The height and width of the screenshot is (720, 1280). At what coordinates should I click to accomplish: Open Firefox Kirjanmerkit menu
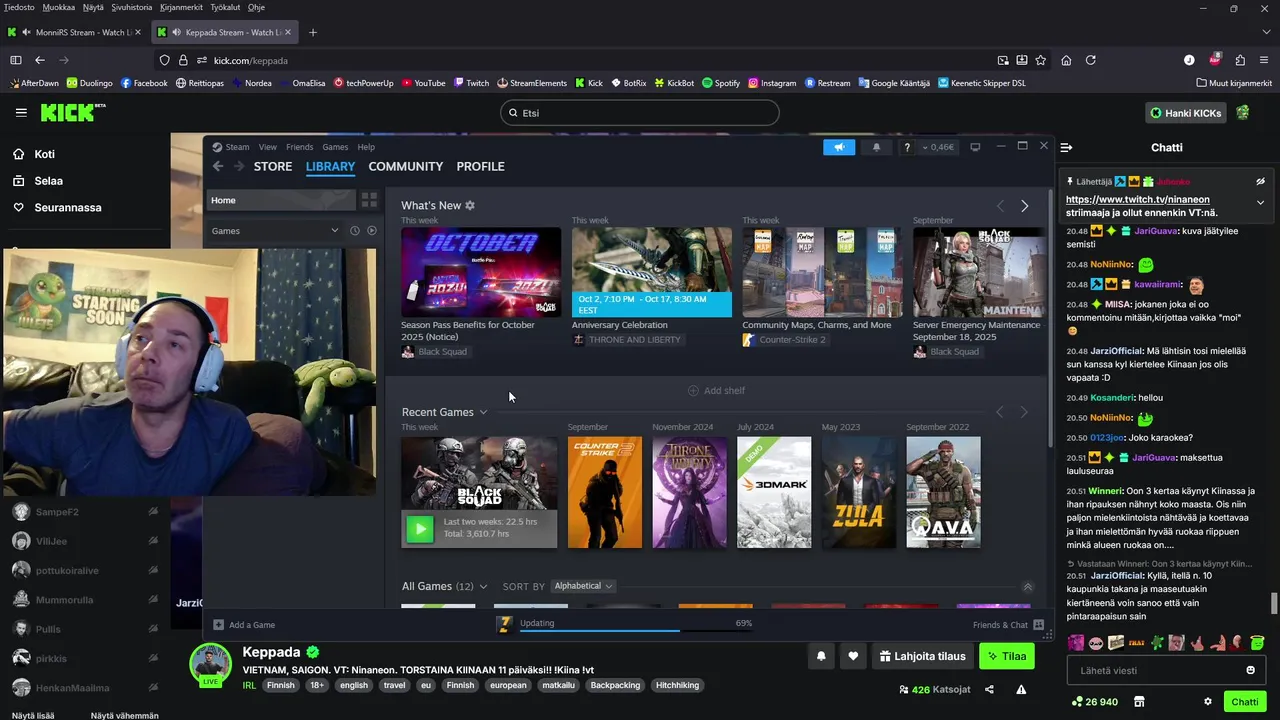pyautogui.click(x=181, y=7)
